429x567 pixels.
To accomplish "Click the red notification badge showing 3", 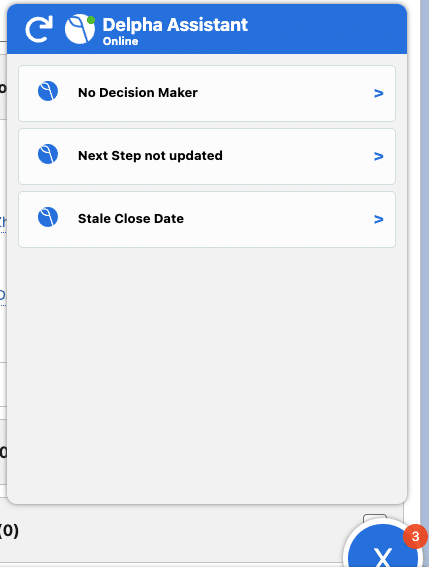I will (x=415, y=536).
